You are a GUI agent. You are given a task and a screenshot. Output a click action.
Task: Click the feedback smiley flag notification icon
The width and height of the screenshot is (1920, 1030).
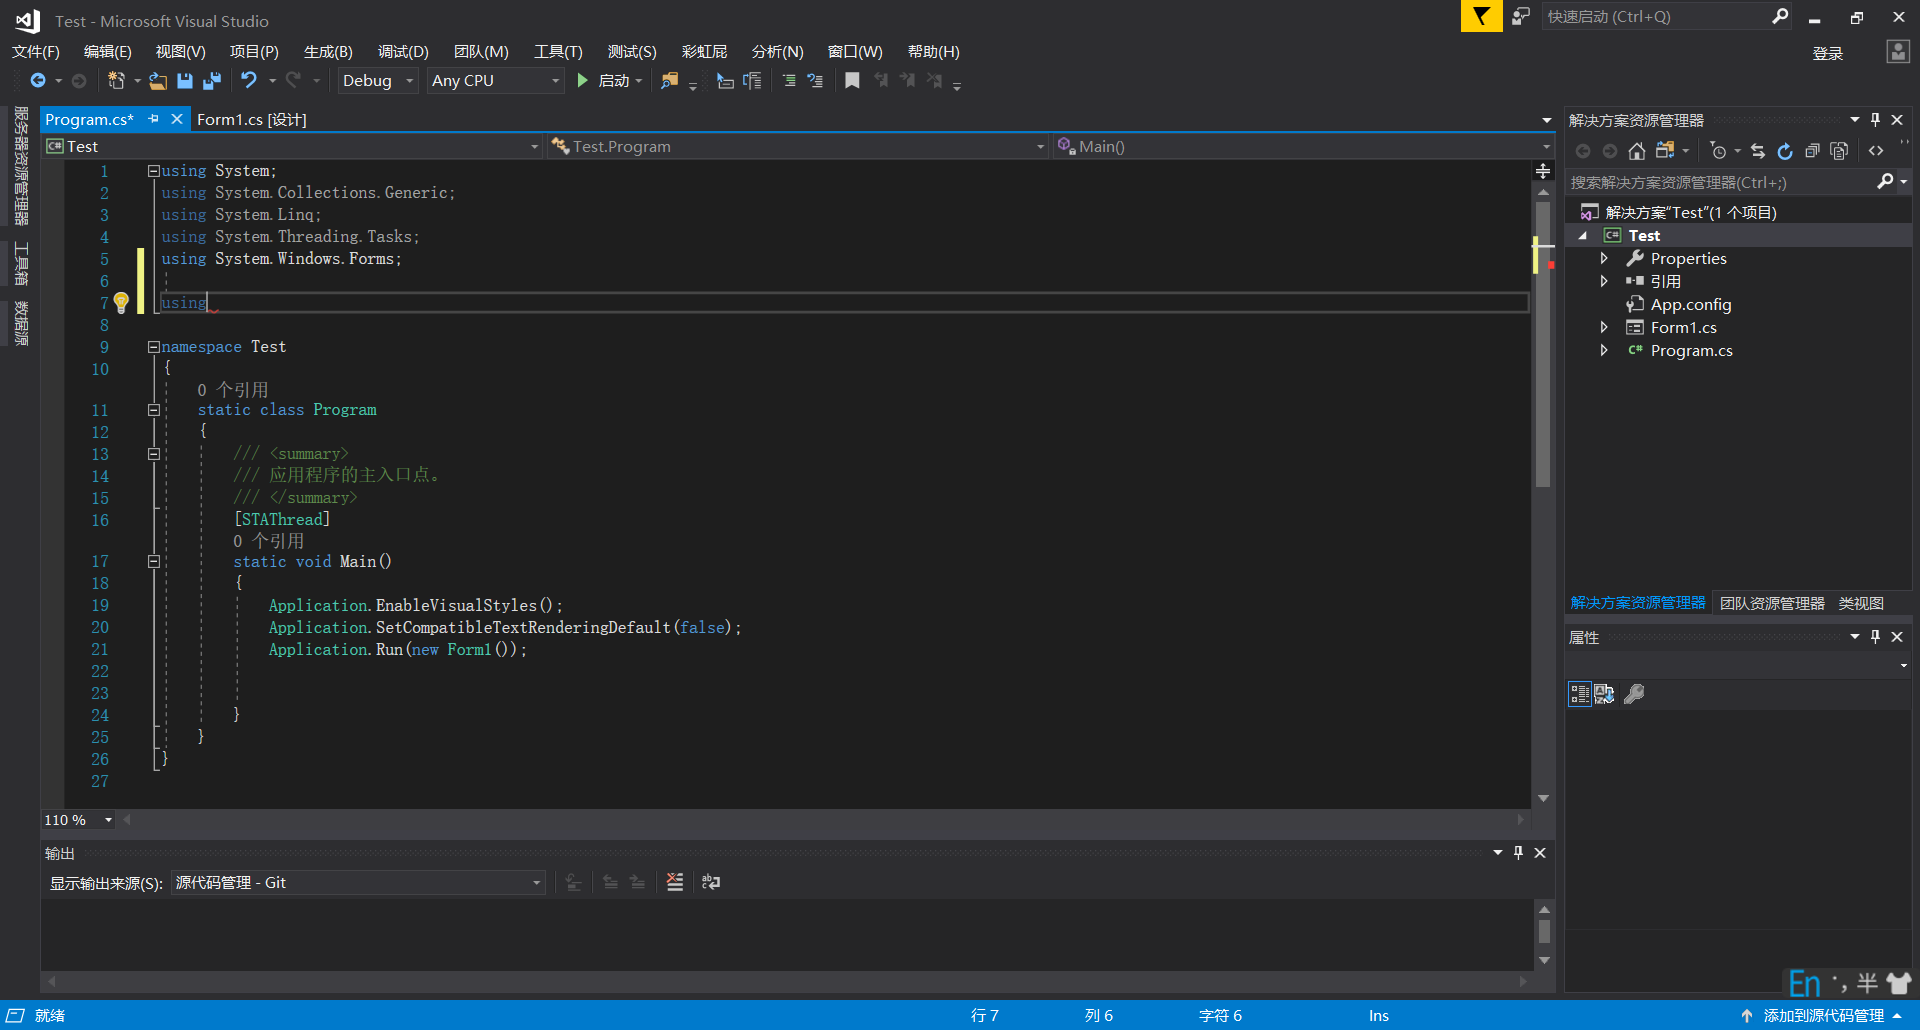1481,16
